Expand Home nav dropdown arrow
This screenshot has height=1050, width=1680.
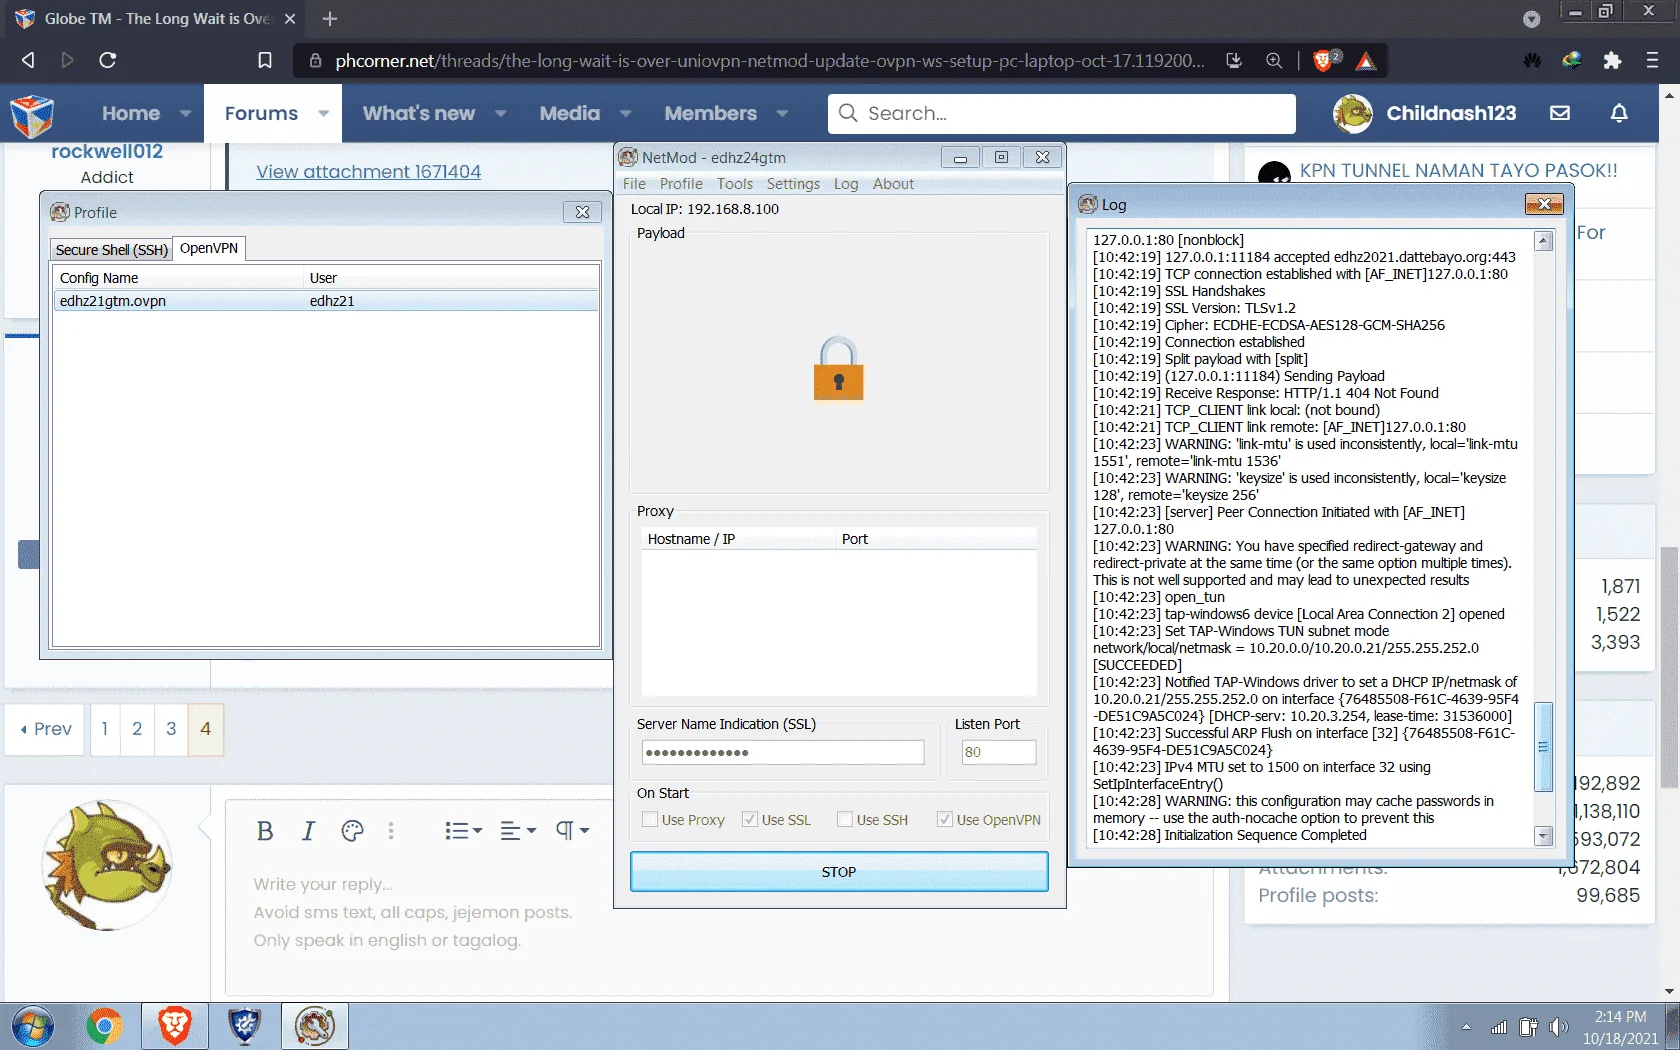point(185,114)
